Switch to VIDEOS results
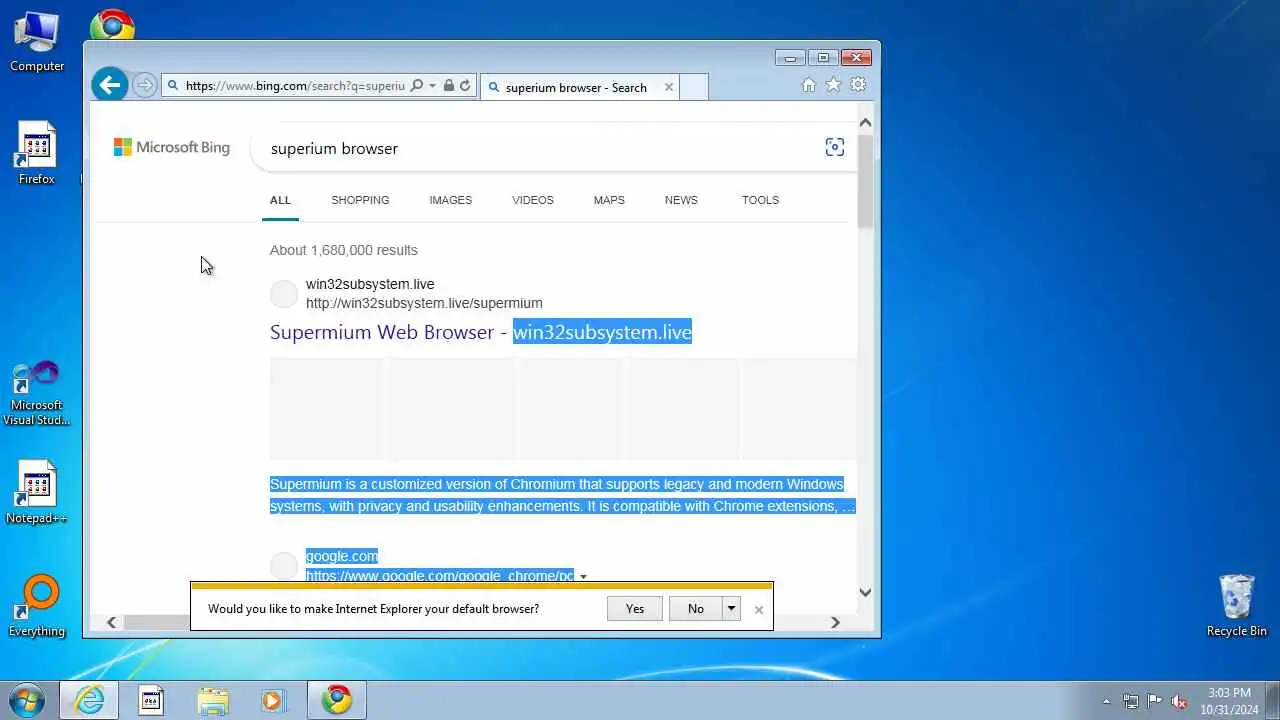 coord(533,200)
